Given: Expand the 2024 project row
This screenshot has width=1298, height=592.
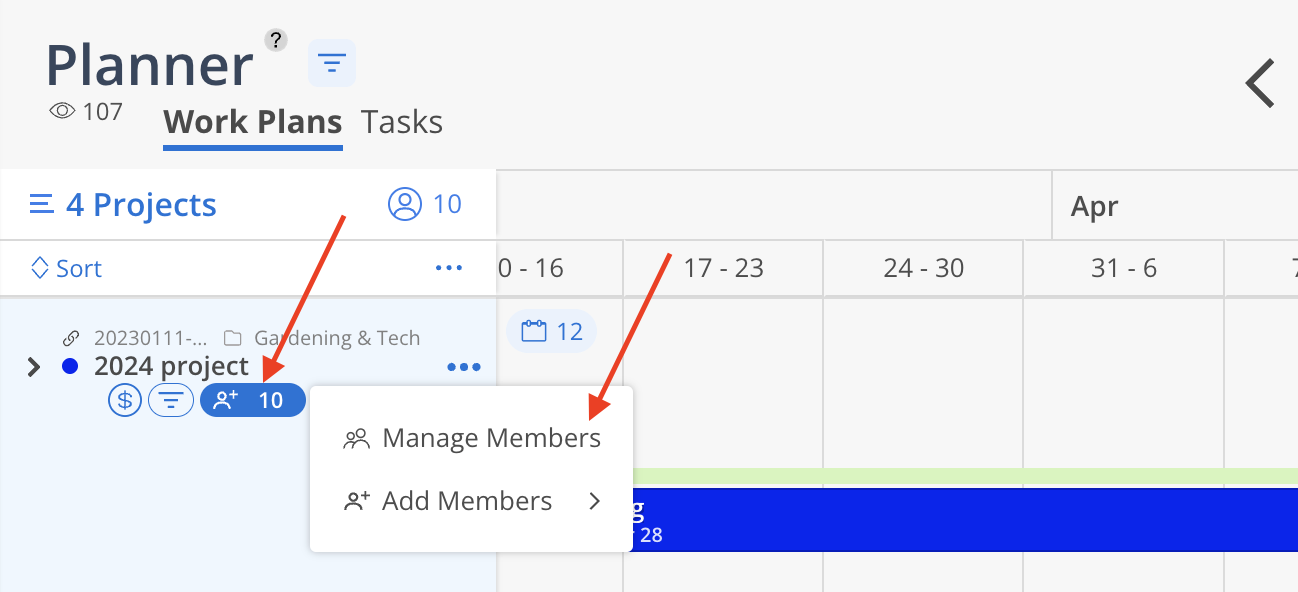Looking at the screenshot, I should point(34,367).
